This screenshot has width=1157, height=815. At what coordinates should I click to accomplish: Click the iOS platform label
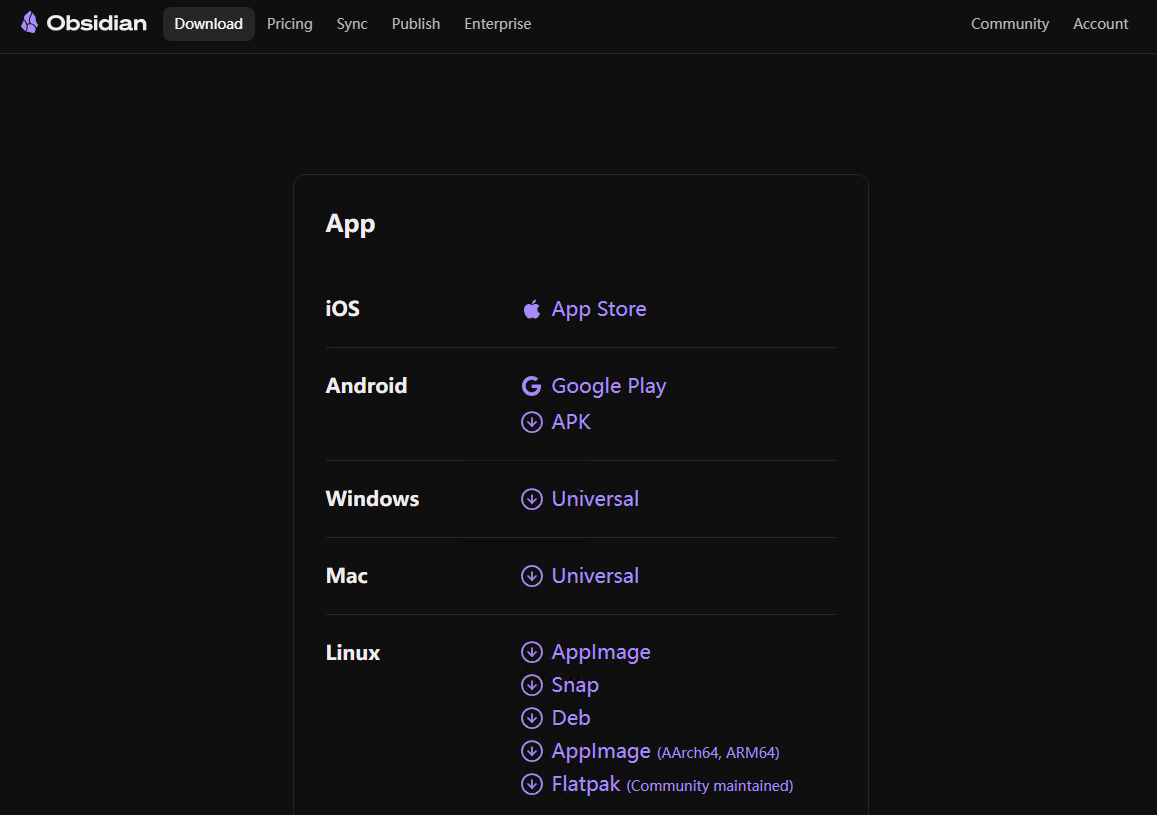[342, 308]
